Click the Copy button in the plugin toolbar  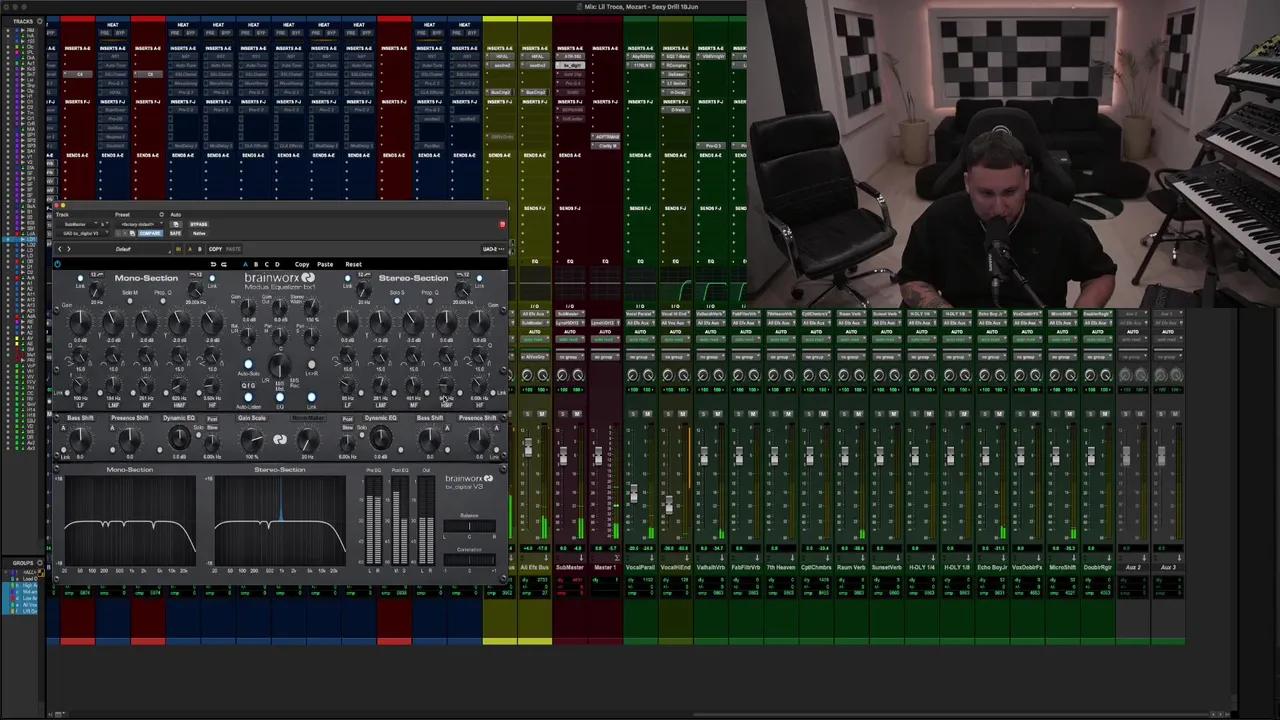tap(302, 263)
